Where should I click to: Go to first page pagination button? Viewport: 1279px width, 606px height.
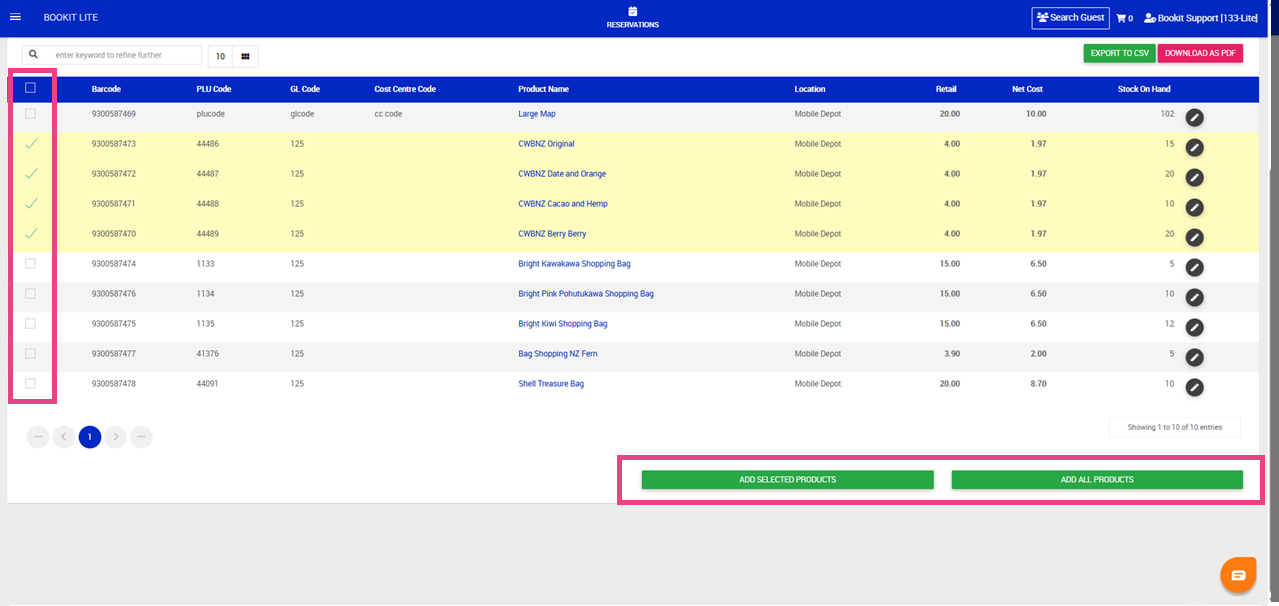(38, 437)
